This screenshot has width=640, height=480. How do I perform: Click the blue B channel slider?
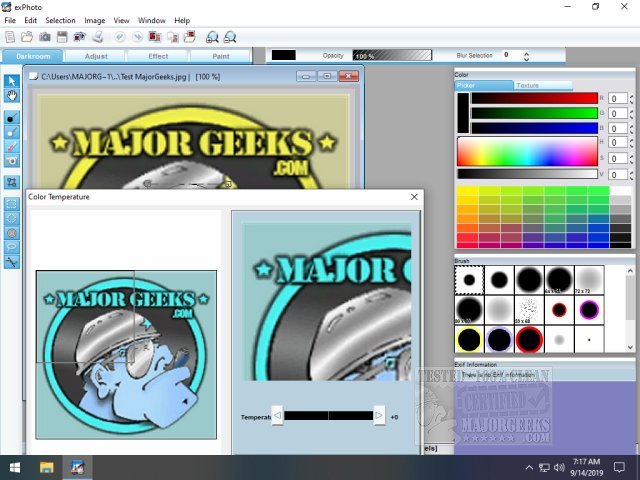point(535,128)
